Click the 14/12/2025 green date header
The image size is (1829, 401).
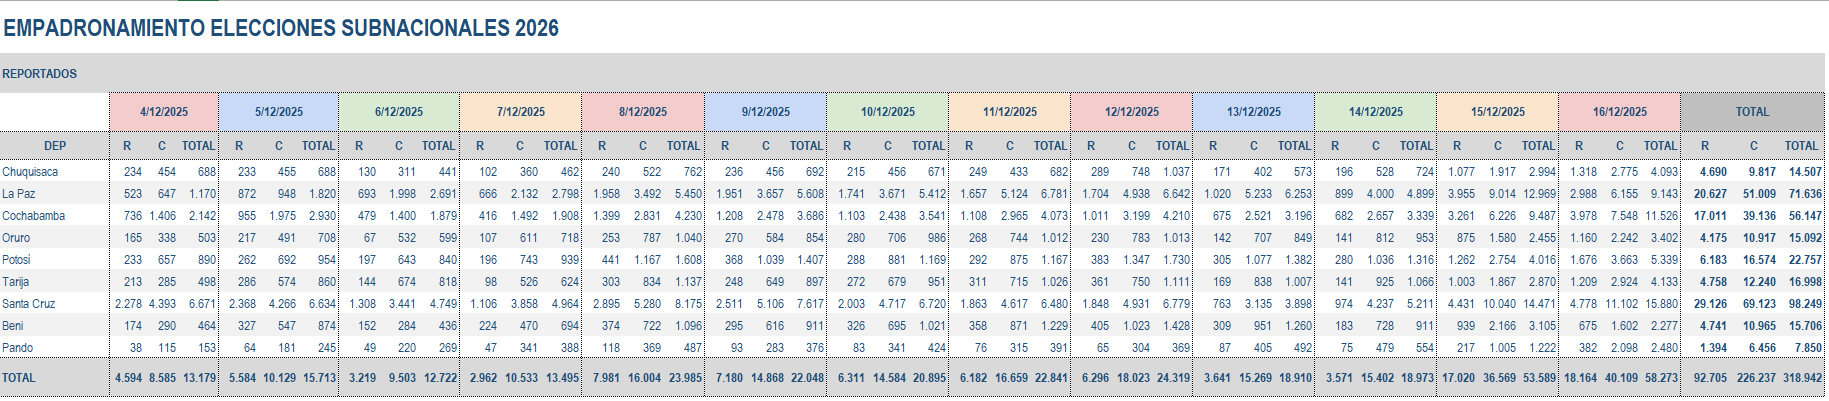coord(1376,112)
